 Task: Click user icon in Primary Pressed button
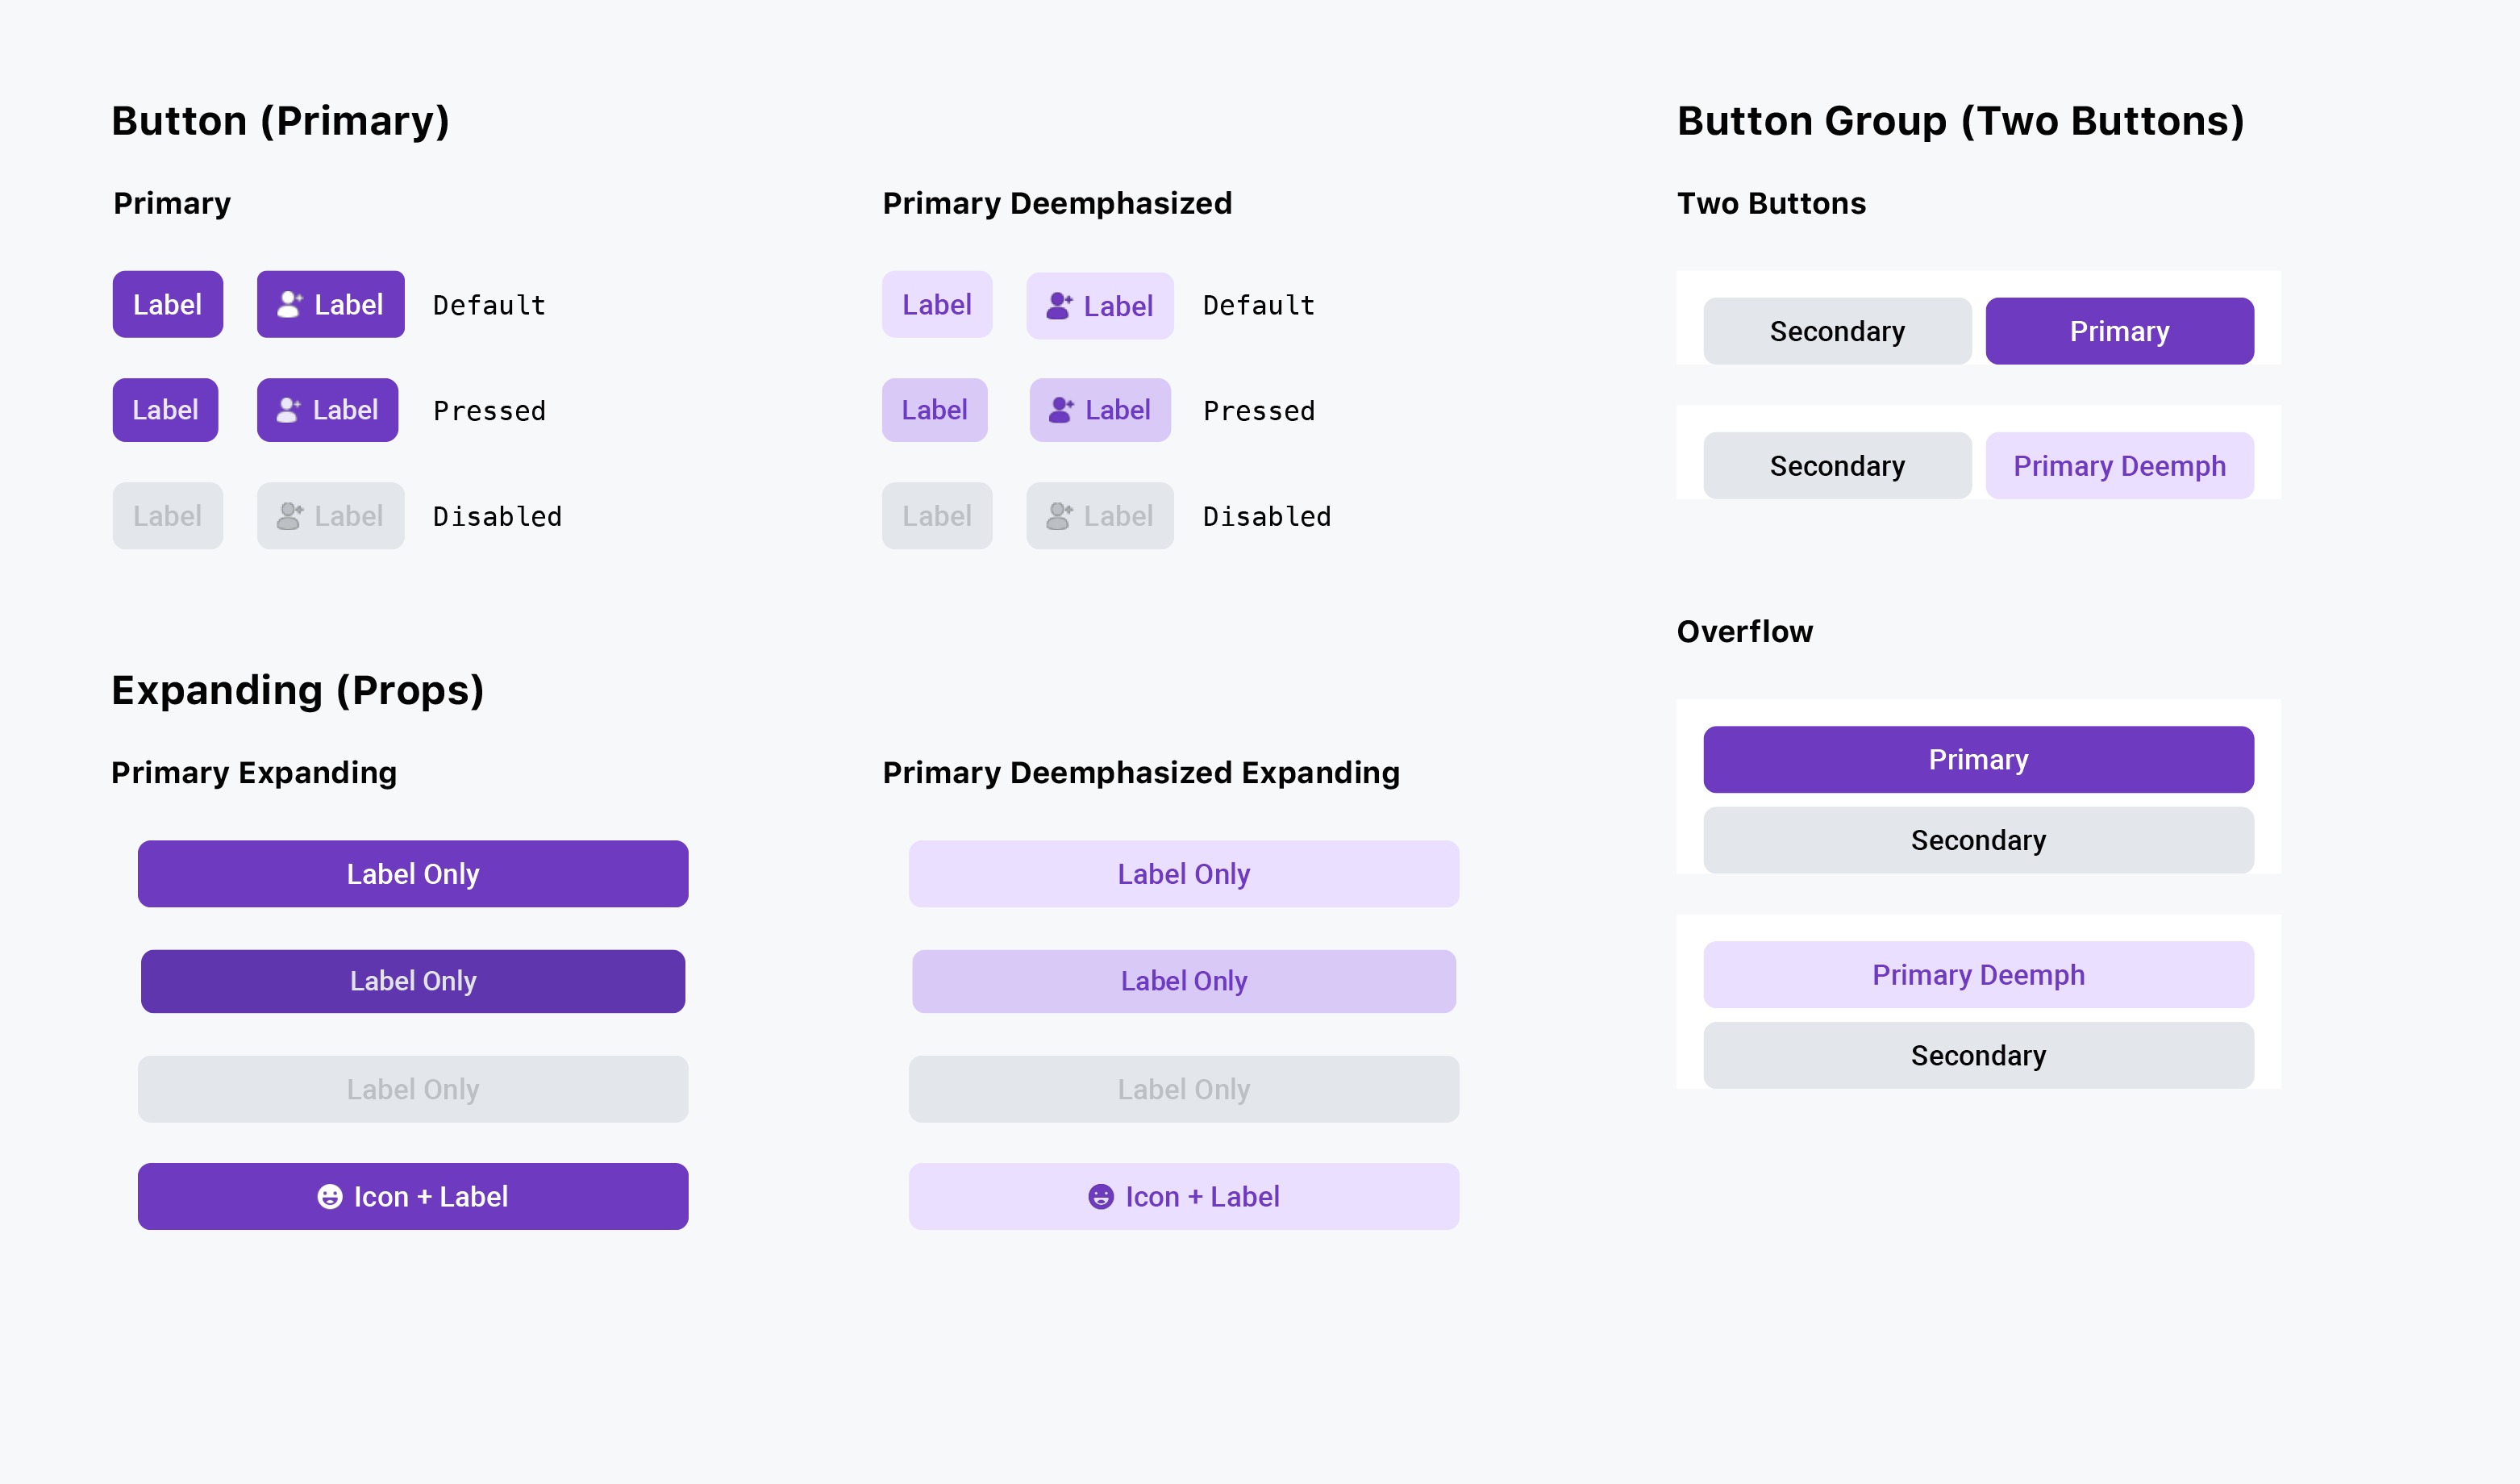point(288,410)
